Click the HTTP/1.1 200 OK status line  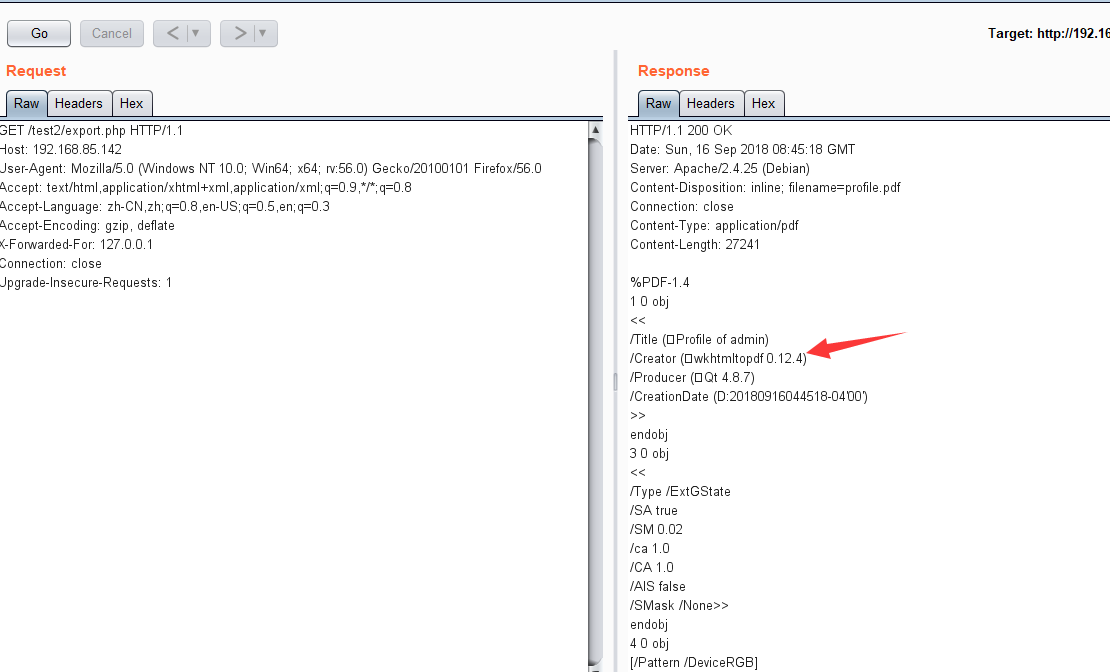click(x=681, y=130)
